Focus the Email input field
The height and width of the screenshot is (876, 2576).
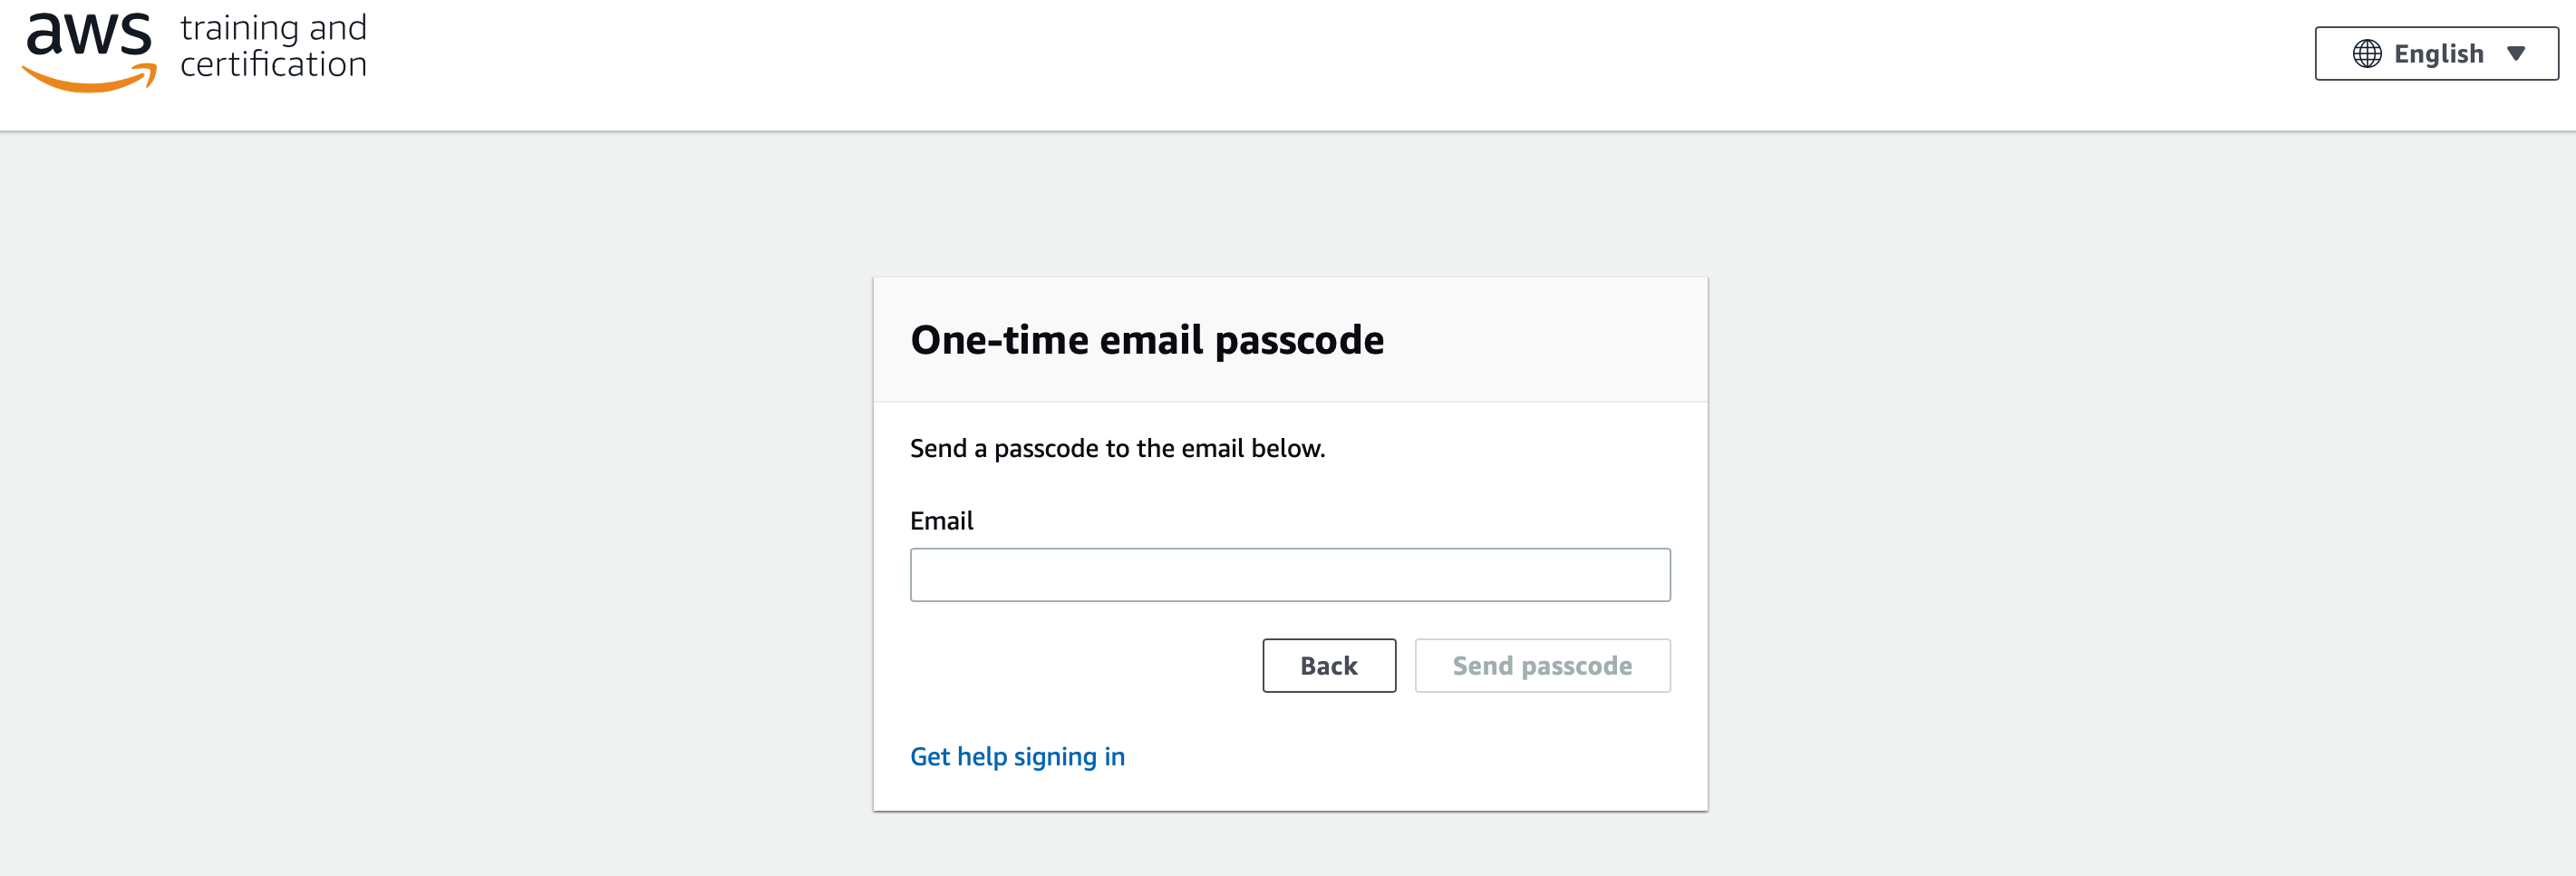(x=1290, y=575)
